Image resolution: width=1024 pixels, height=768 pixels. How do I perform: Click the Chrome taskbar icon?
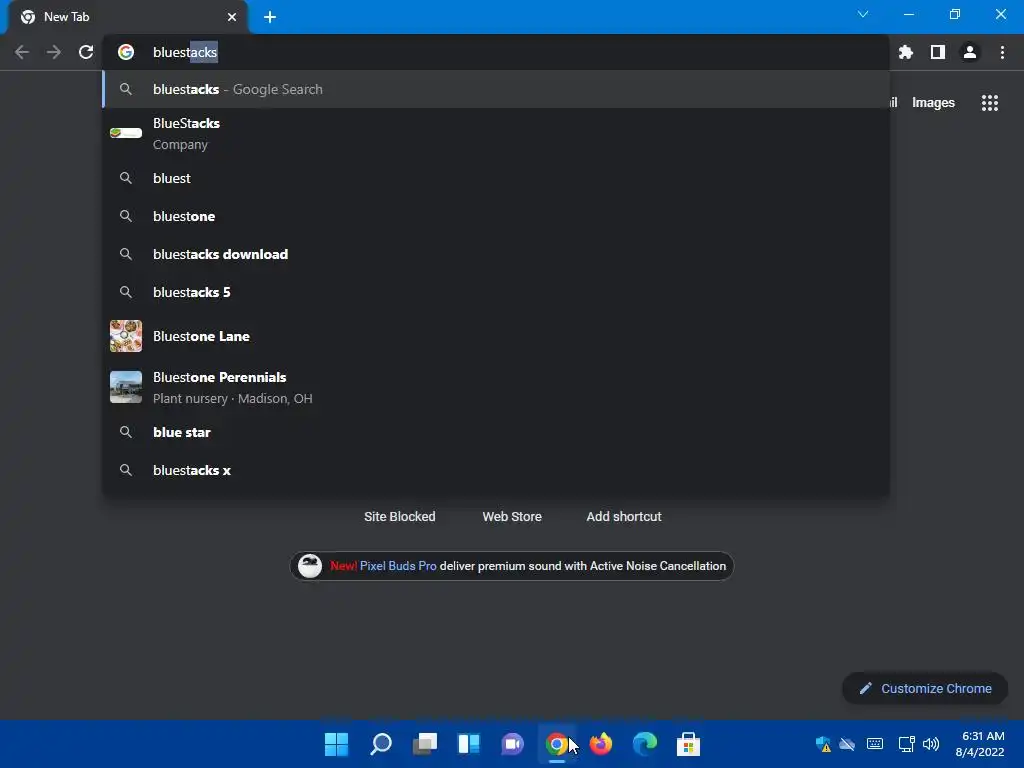[556, 744]
